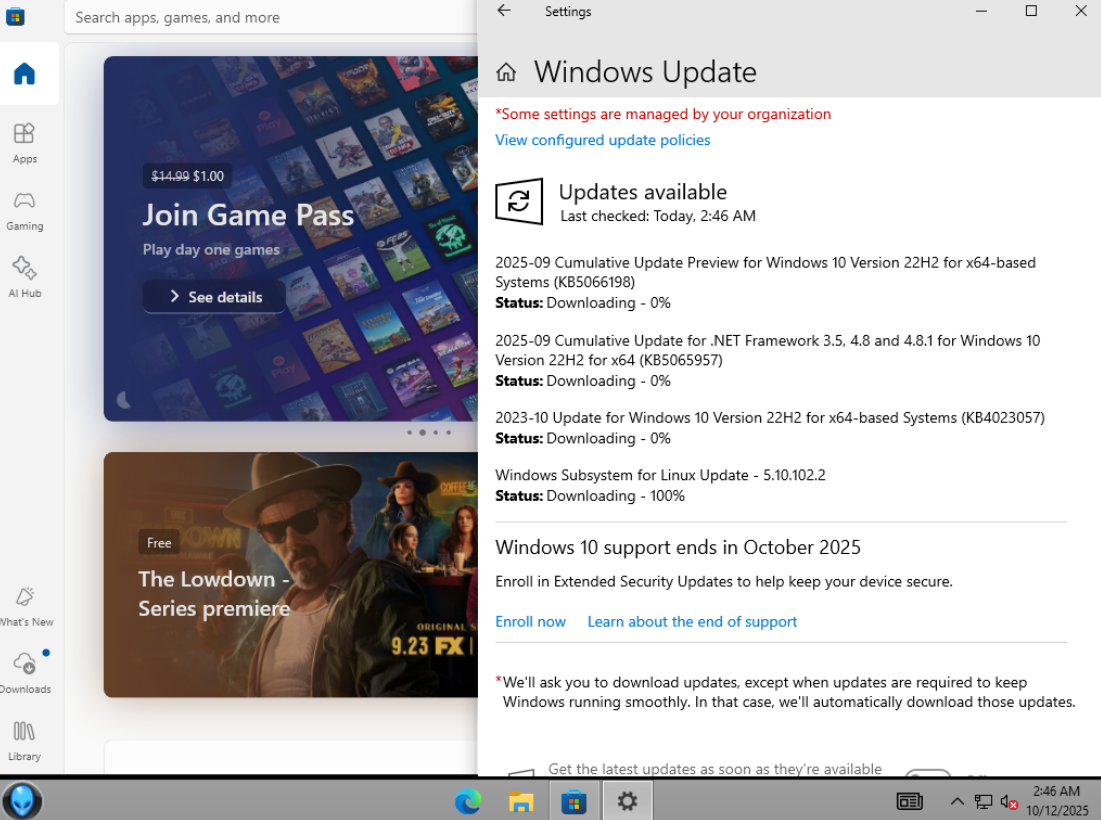Click 'Last checked: Today, 2:46 AM' text
The image size is (1101, 820).
(x=658, y=216)
